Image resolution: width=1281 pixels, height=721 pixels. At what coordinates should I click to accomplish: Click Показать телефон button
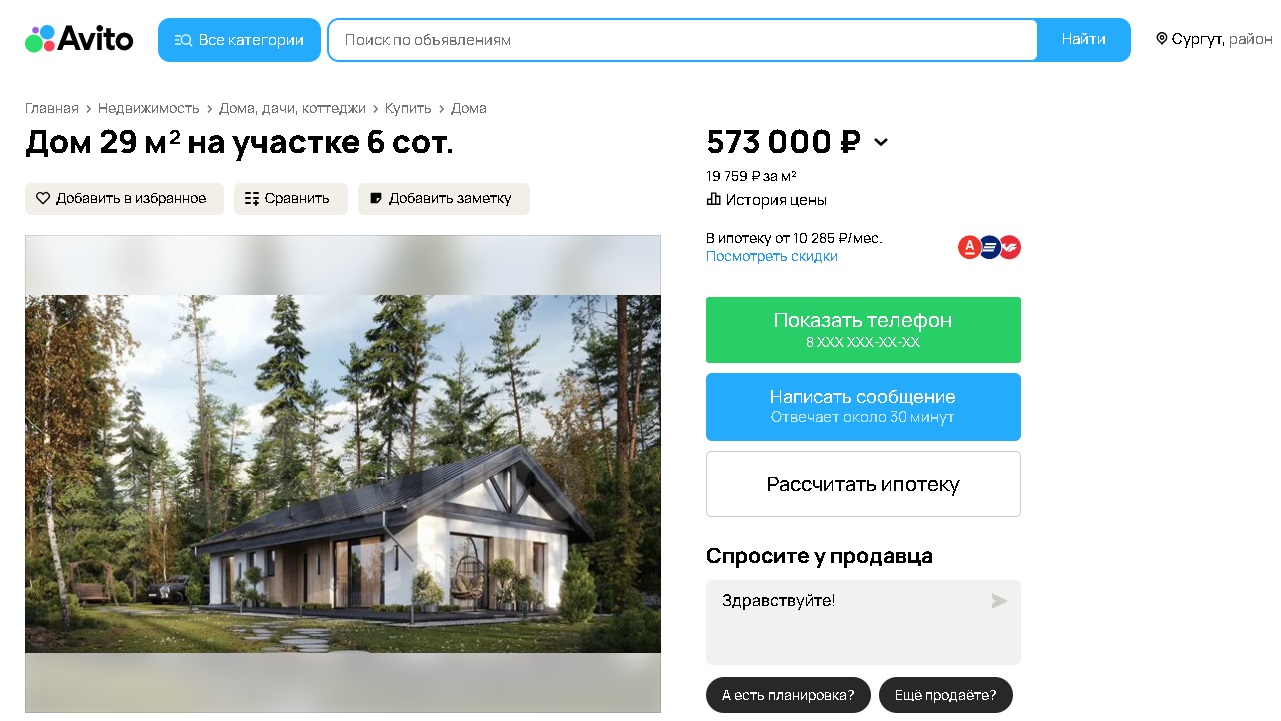pos(863,330)
